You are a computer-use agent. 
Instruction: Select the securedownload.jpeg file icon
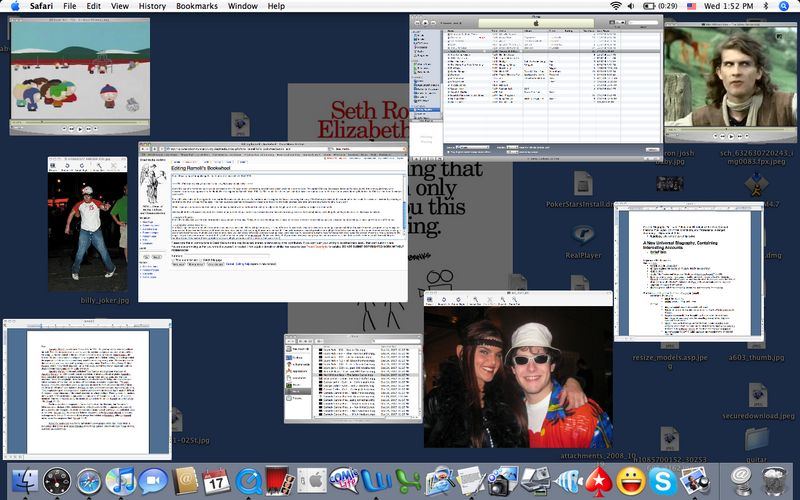pyautogui.click(x=757, y=395)
